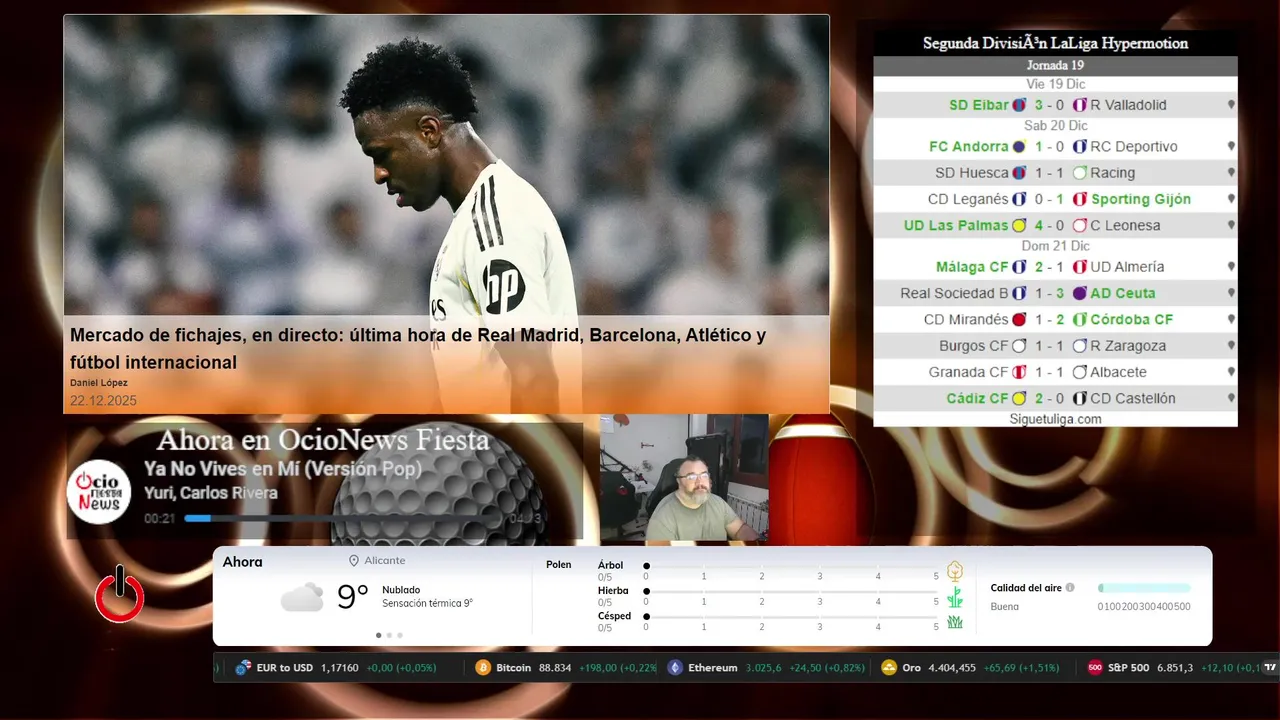Click author name Daniel López

[x=99, y=383]
